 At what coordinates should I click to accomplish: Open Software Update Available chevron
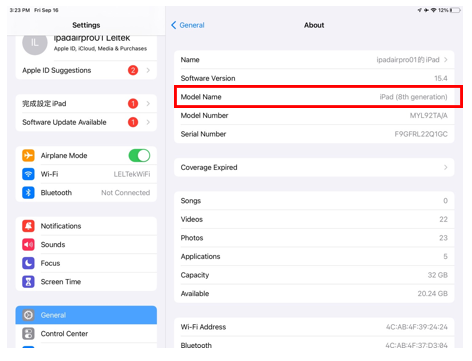point(148,122)
